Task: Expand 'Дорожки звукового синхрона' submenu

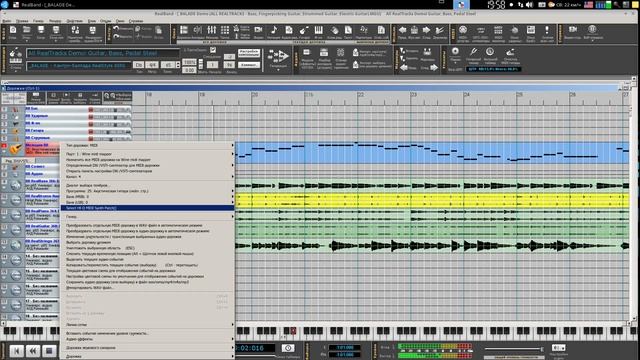Action: [x=148, y=348]
